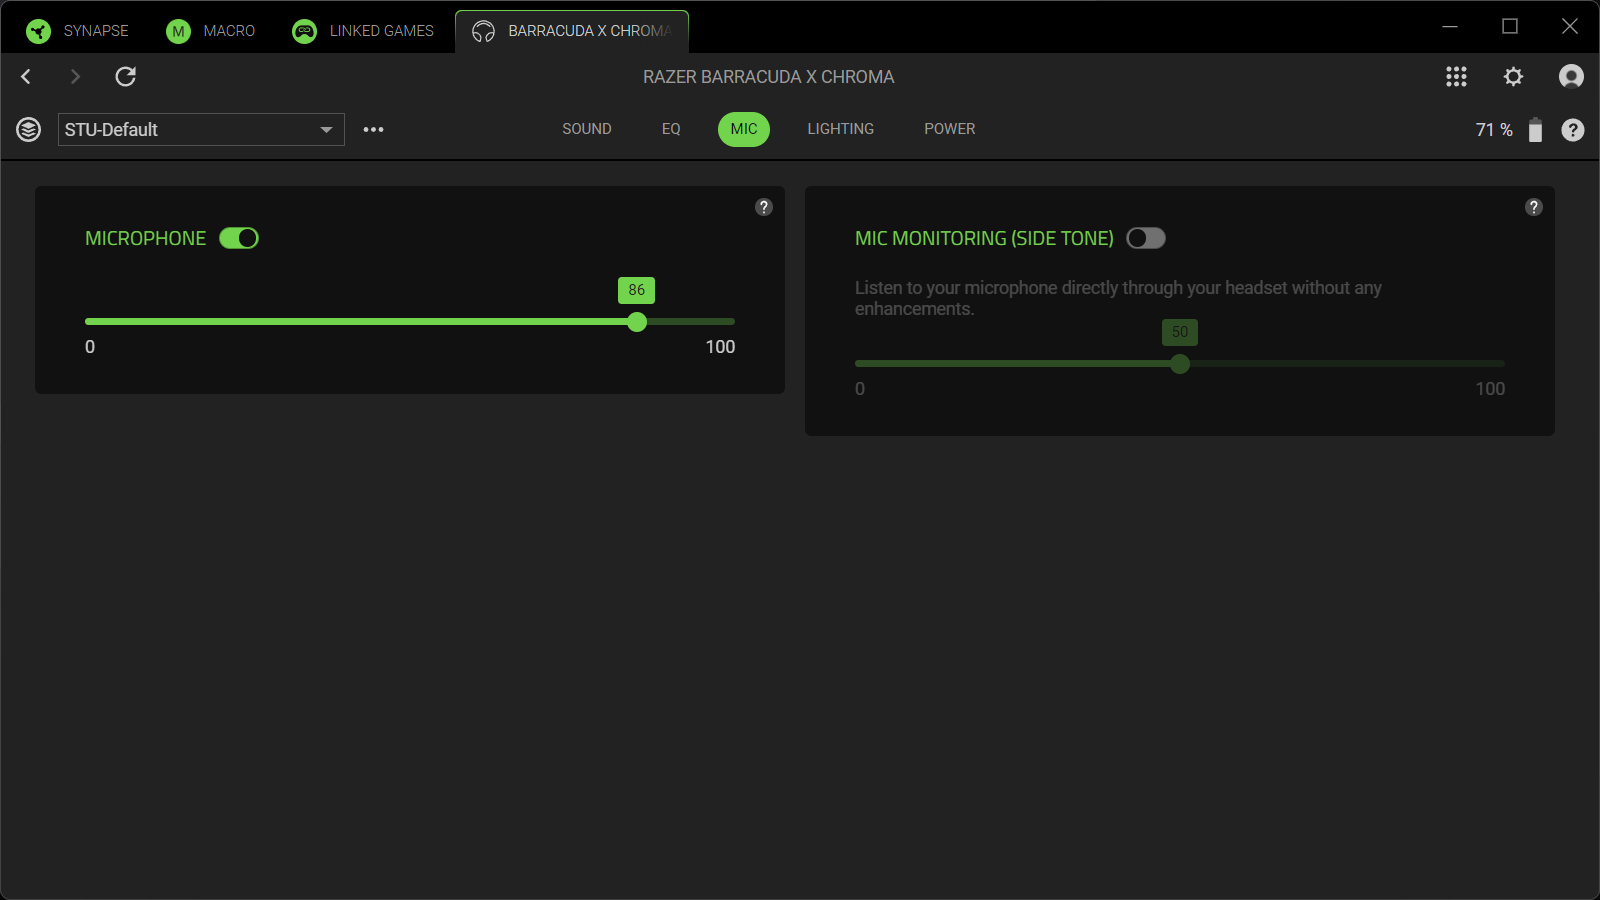
Task: Click the microphone volume slider handle
Action: (637, 322)
